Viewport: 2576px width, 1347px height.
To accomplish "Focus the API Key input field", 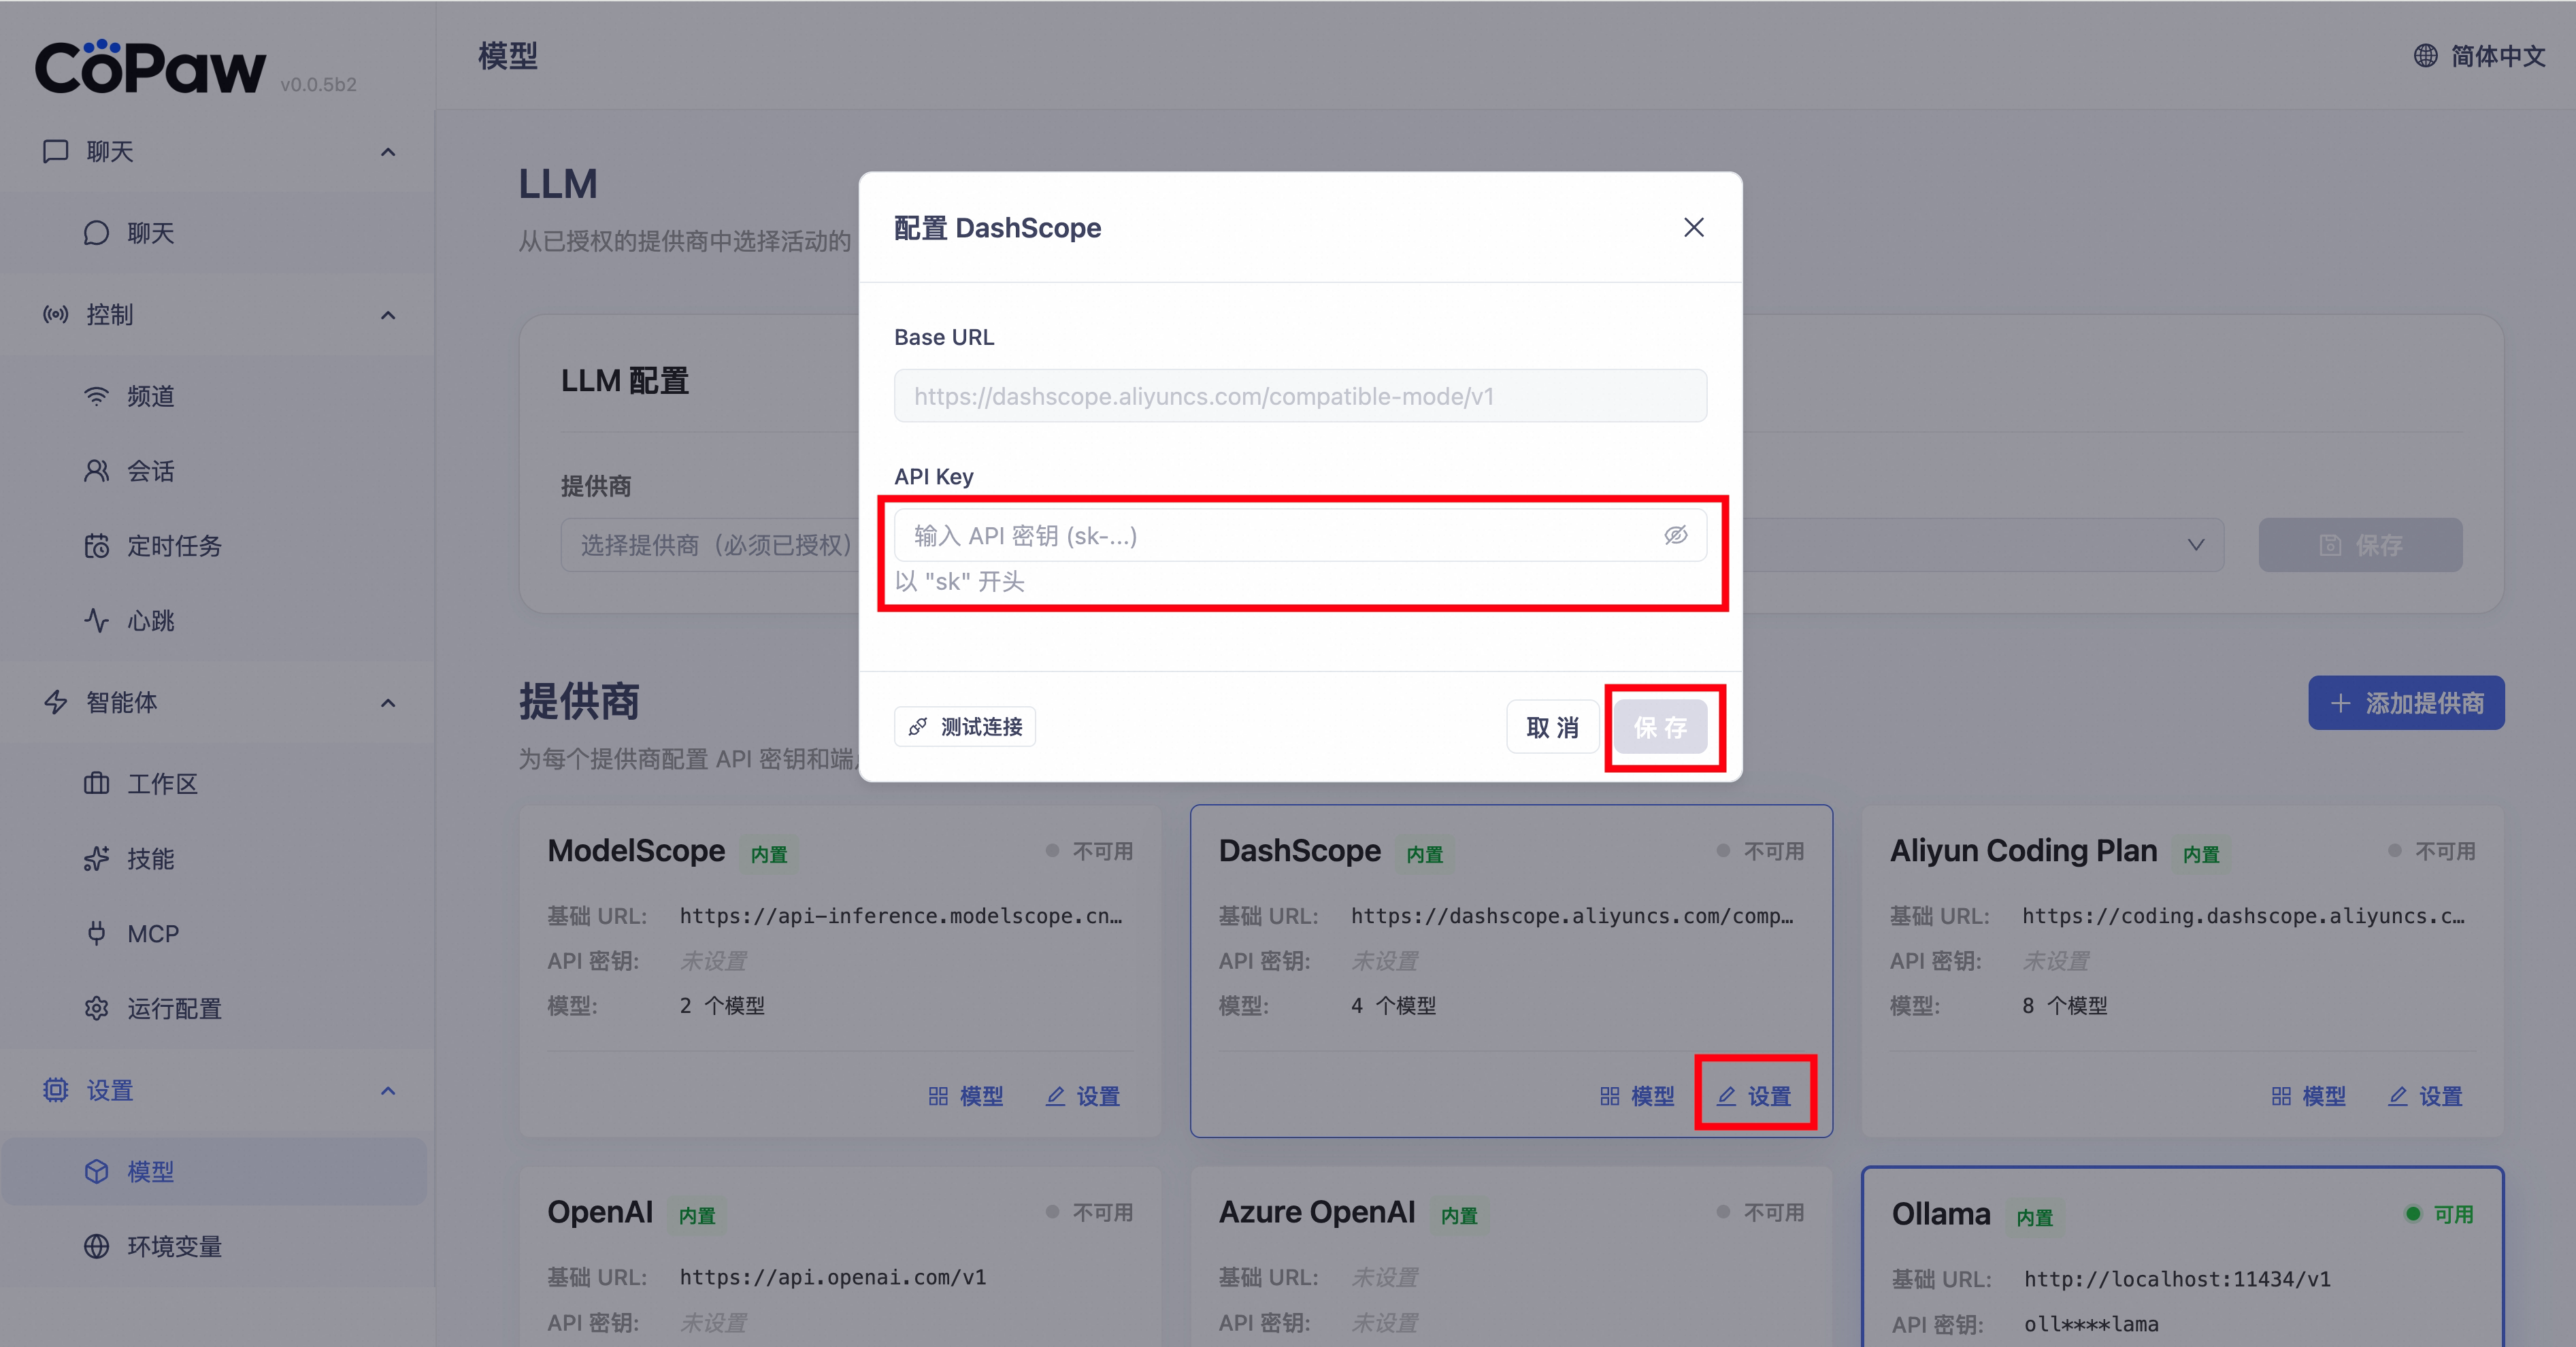I will [1270, 535].
